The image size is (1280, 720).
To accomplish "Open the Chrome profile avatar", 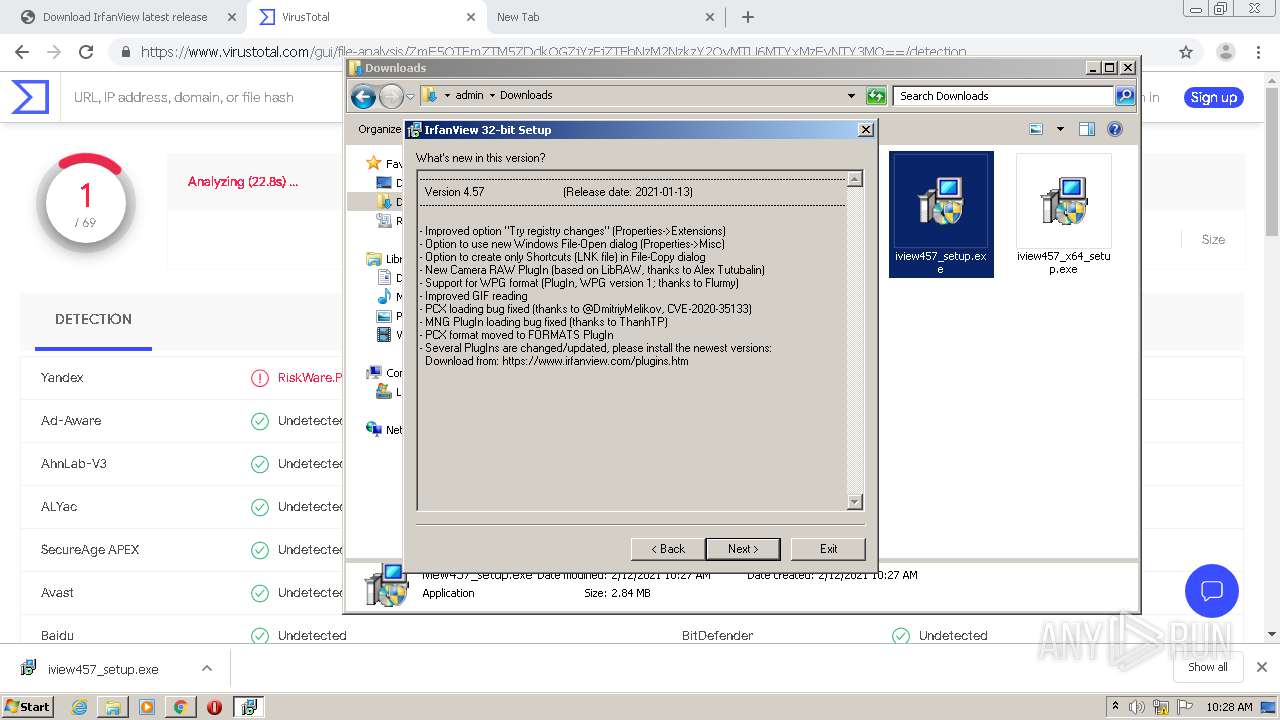I will 1225,52.
